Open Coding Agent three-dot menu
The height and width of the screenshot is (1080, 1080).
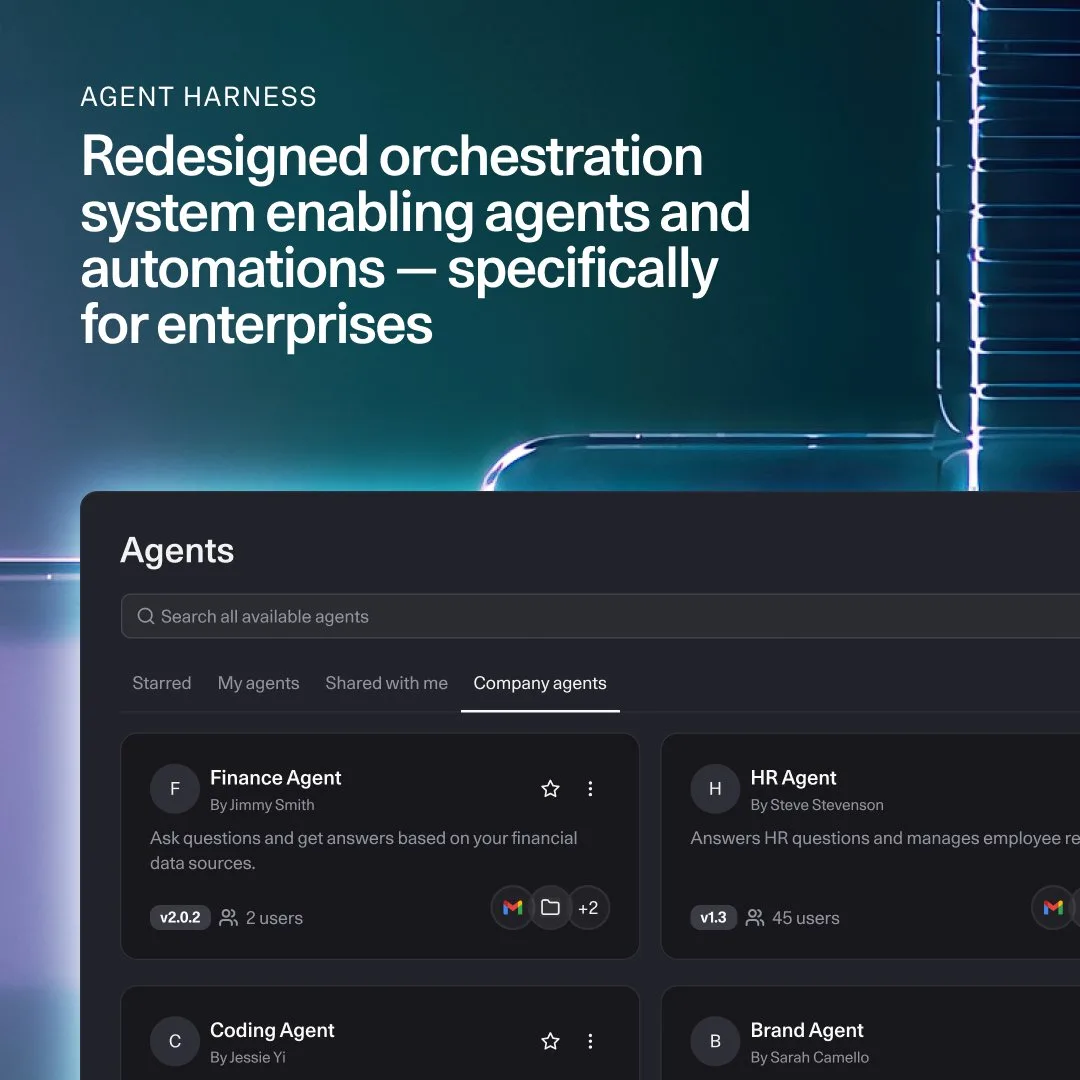coord(590,1041)
